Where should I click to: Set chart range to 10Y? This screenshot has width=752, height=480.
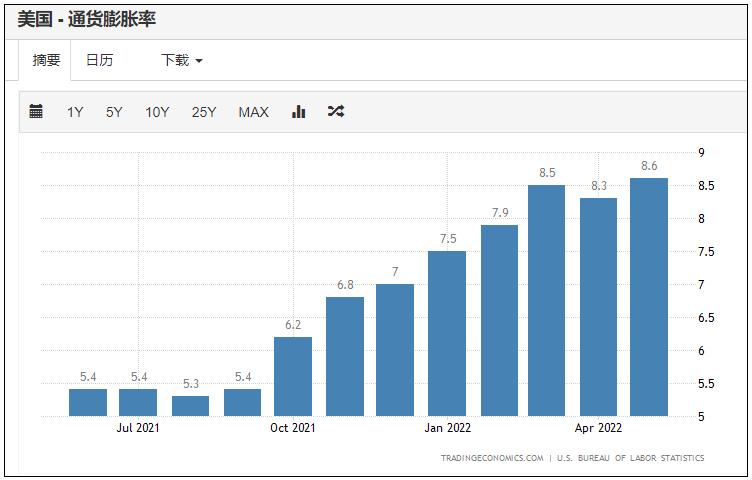point(157,112)
